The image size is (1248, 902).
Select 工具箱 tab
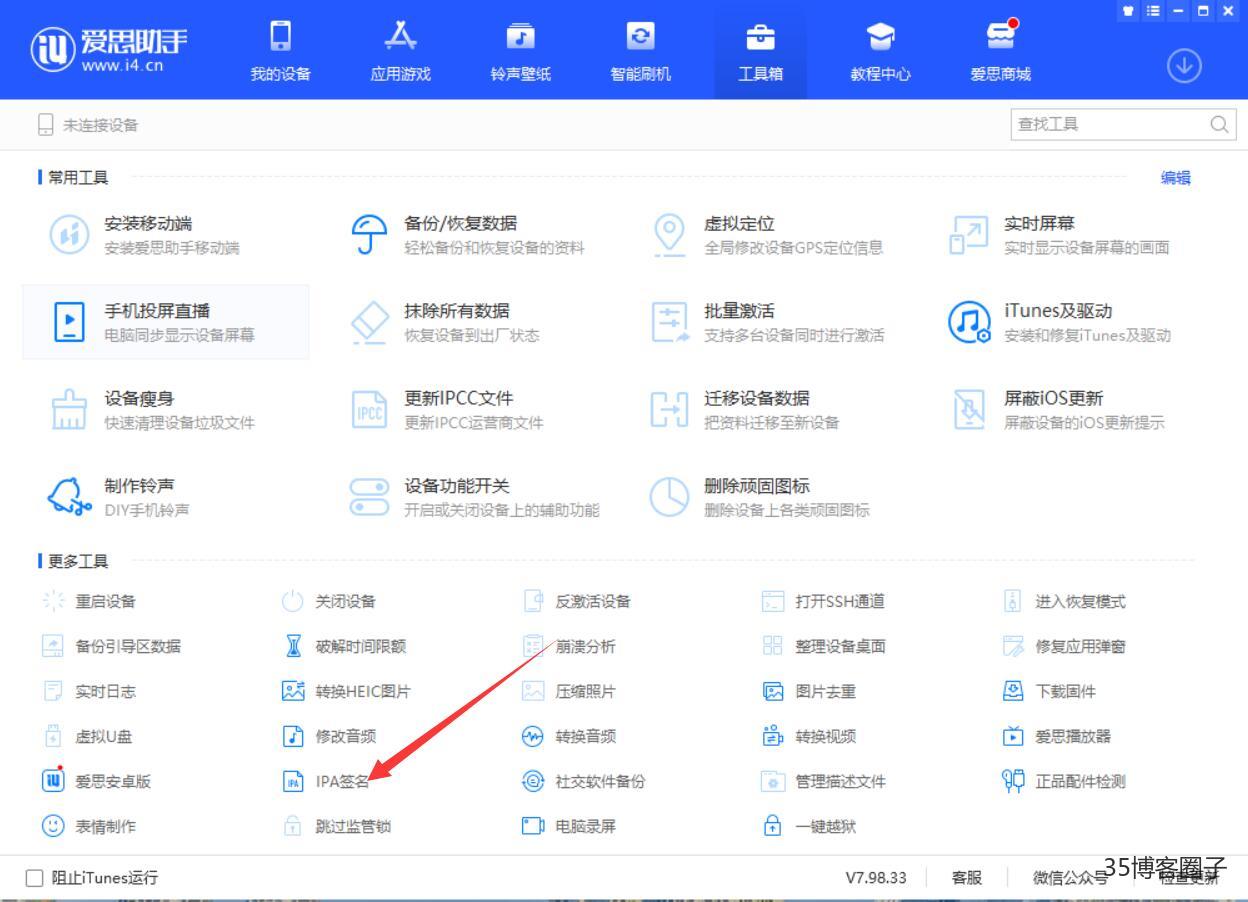[761, 50]
